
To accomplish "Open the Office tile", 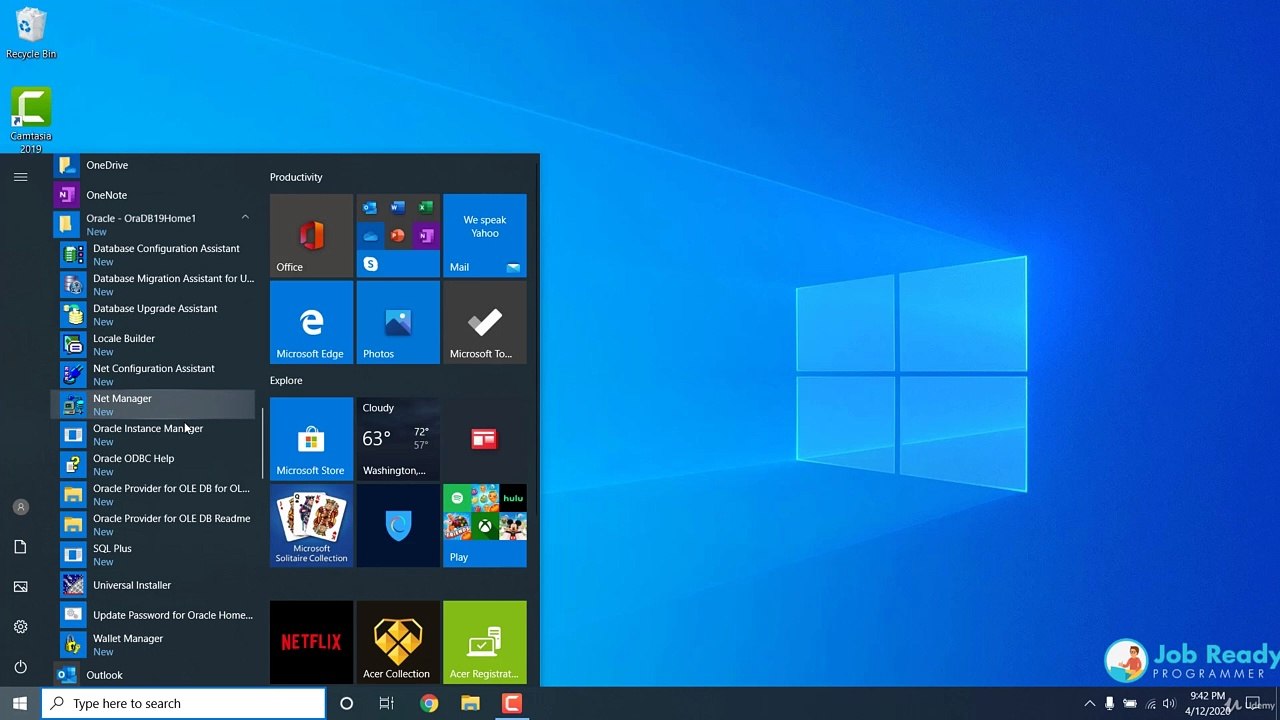I will [x=311, y=235].
